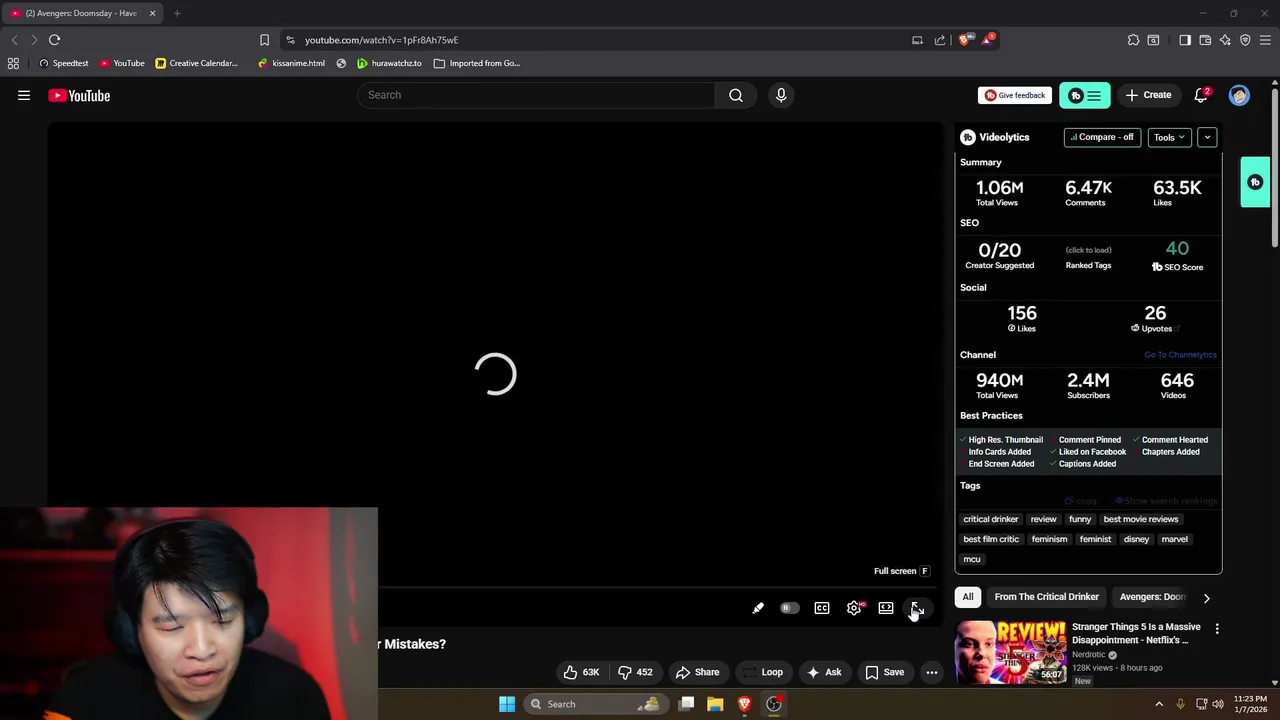Open the account avatar menu

[1239, 95]
